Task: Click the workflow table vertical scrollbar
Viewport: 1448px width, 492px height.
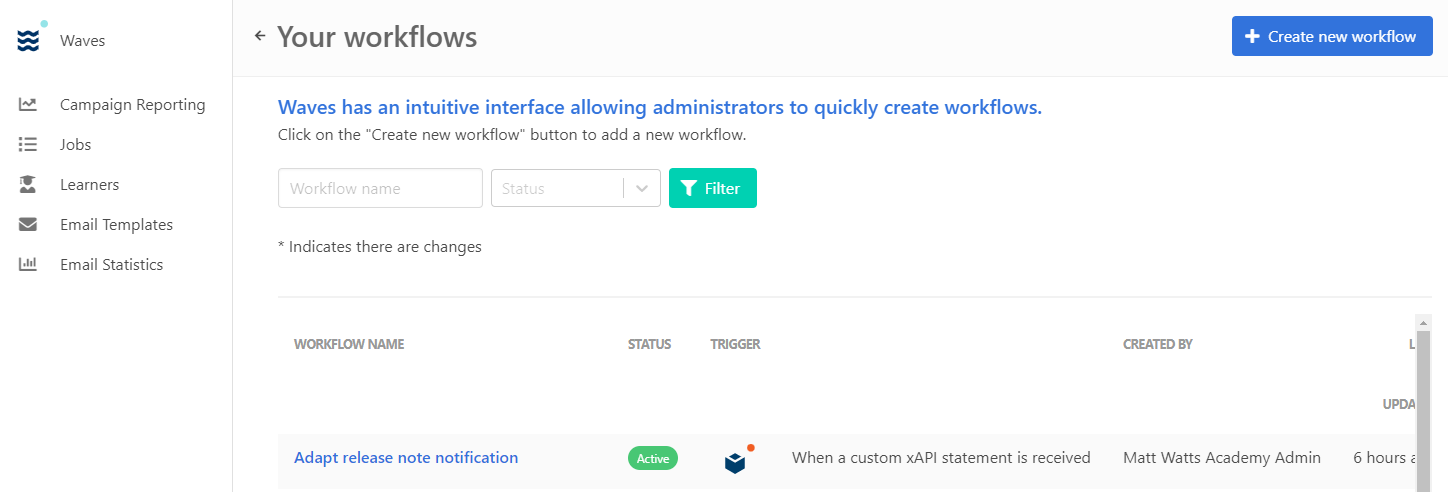Action: tap(1423, 402)
